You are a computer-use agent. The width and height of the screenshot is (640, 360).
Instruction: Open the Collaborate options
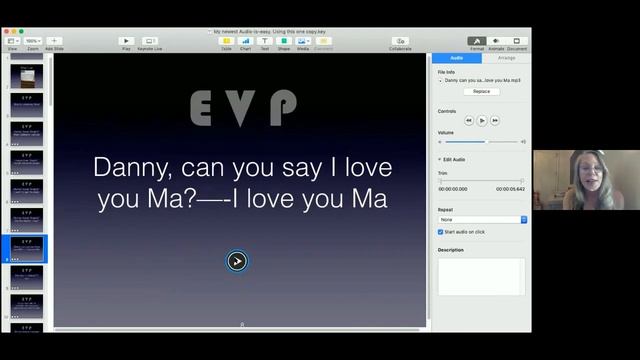(x=400, y=41)
